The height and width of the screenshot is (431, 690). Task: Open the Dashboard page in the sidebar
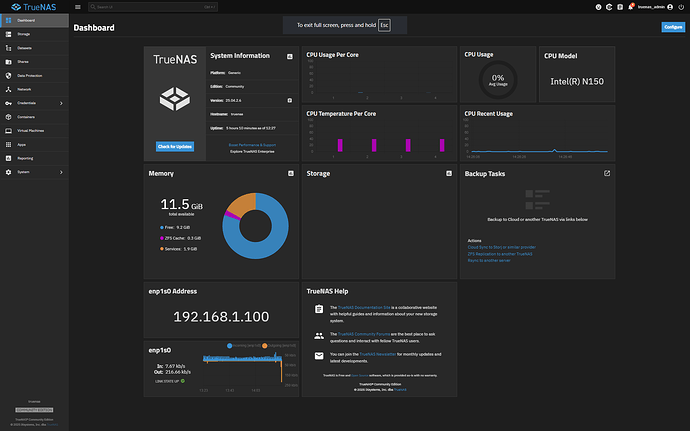pos(34,20)
